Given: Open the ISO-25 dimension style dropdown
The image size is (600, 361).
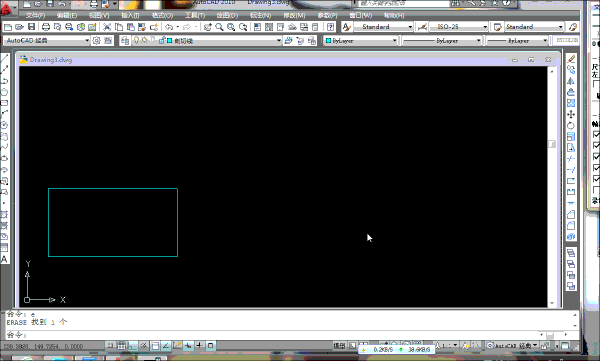Looking at the screenshot, I should pos(485,27).
